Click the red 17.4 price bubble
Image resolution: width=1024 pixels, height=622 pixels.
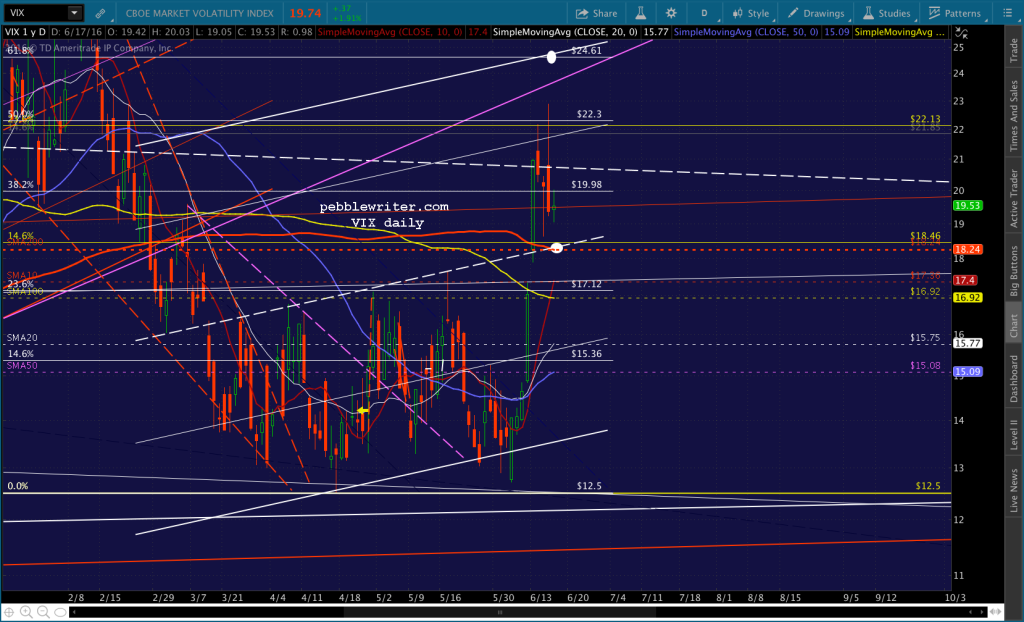coord(965,280)
